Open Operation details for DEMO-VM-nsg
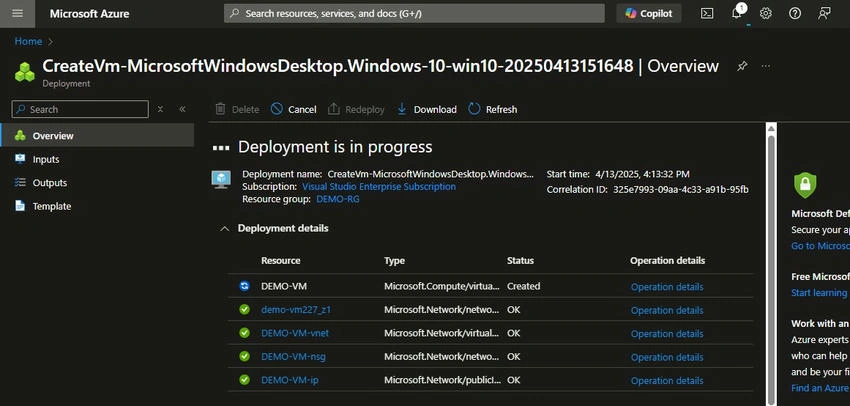Screen dimensions: 850x406 click(667, 357)
